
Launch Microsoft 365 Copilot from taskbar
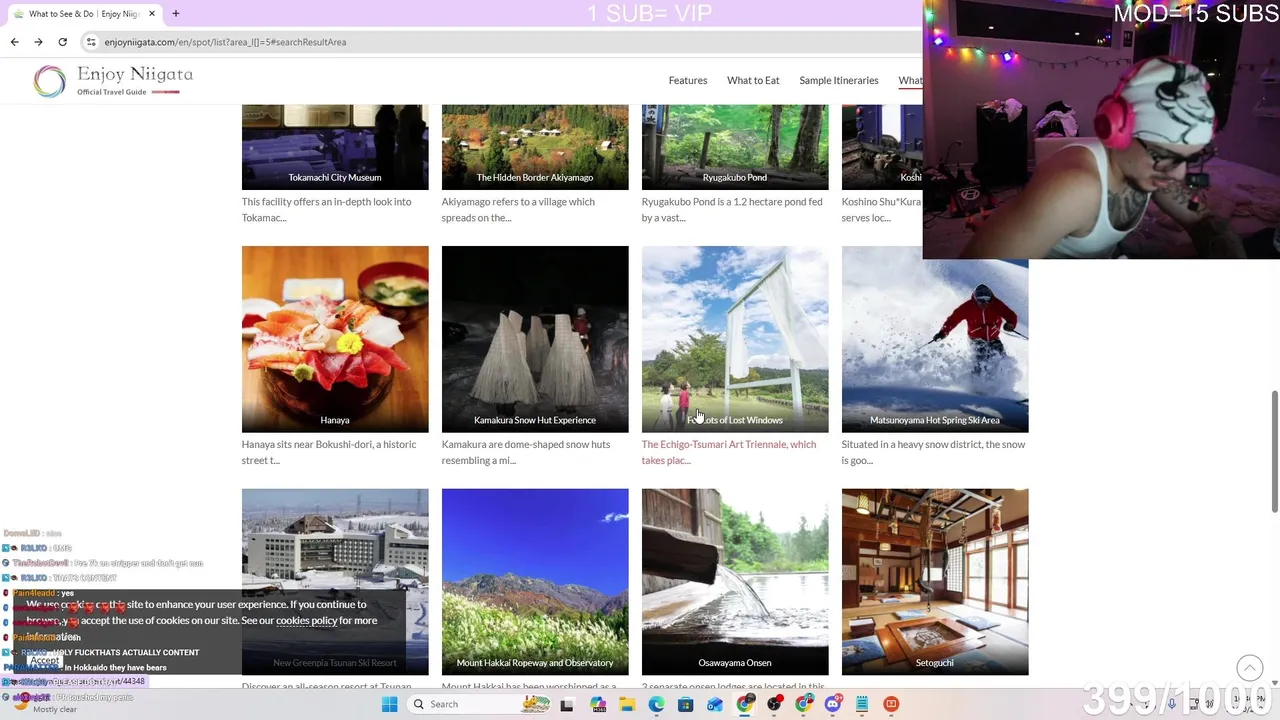click(598, 704)
